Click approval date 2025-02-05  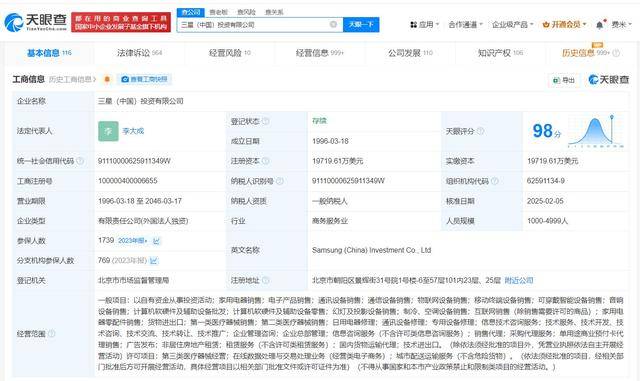click(x=545, y=201)
